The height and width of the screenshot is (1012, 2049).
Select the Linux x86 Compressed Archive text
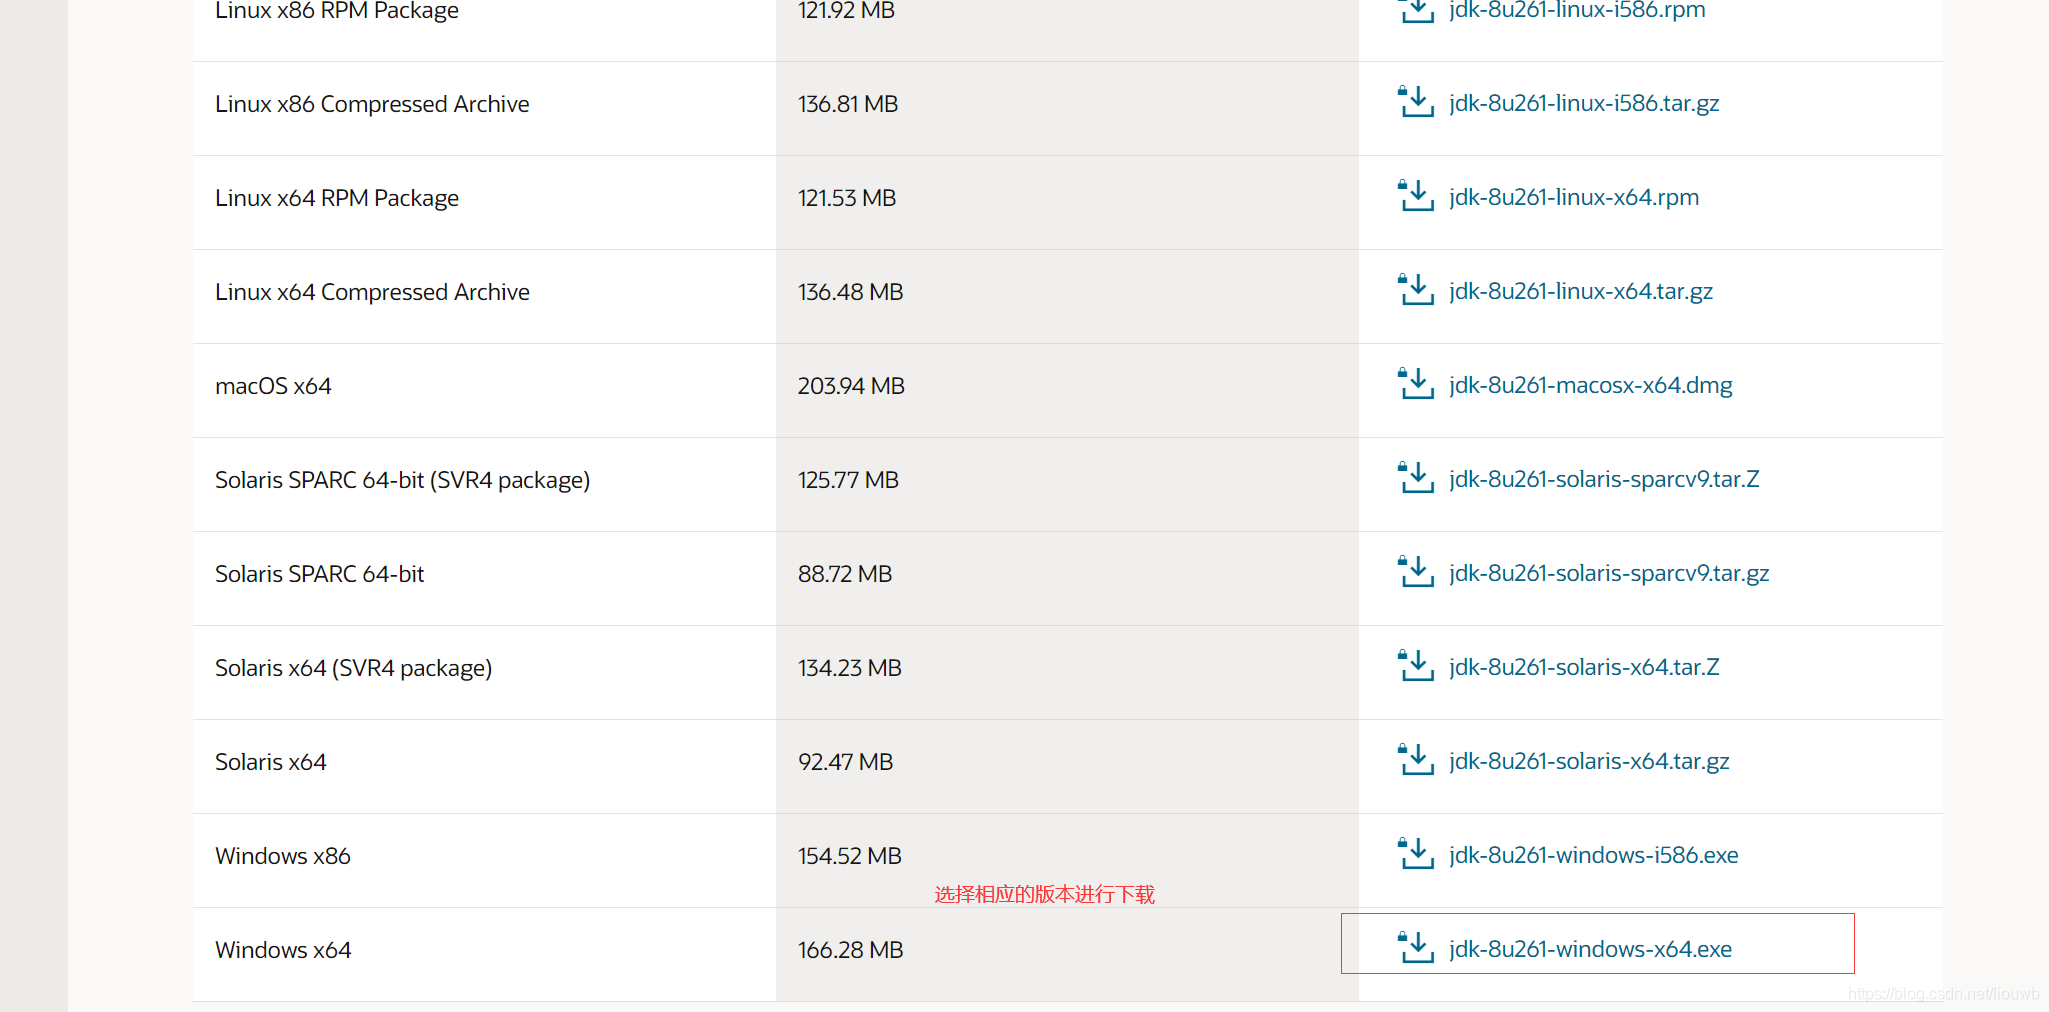click(372, 104)
